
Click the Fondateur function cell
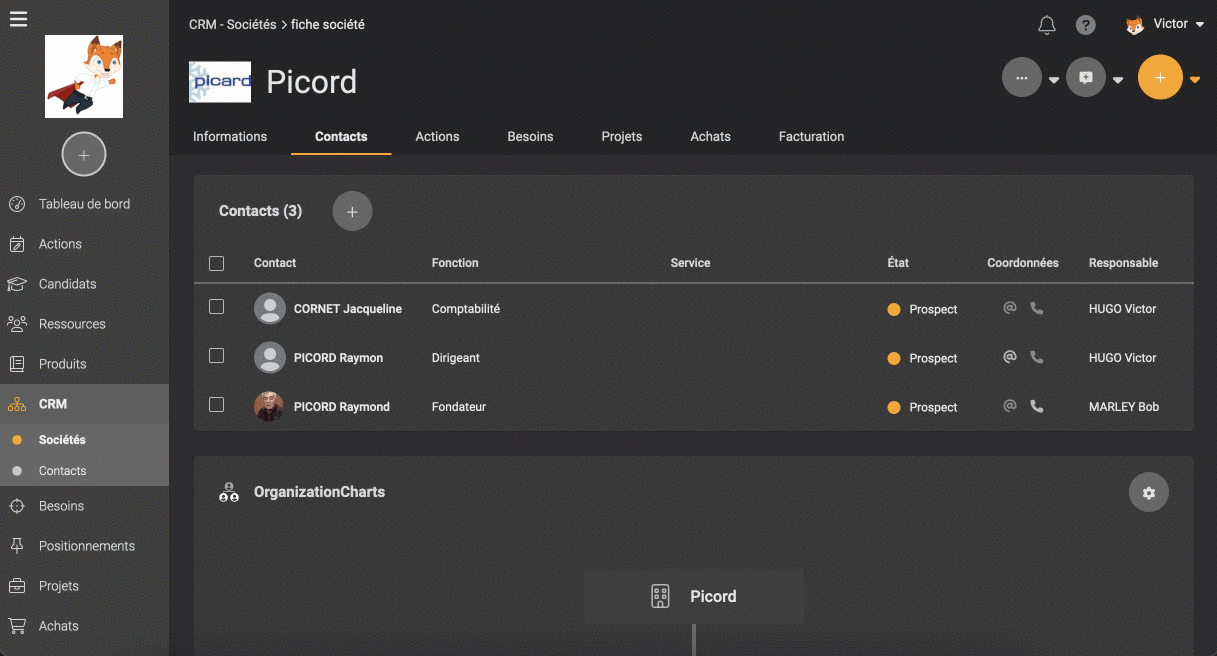[459, 407]
